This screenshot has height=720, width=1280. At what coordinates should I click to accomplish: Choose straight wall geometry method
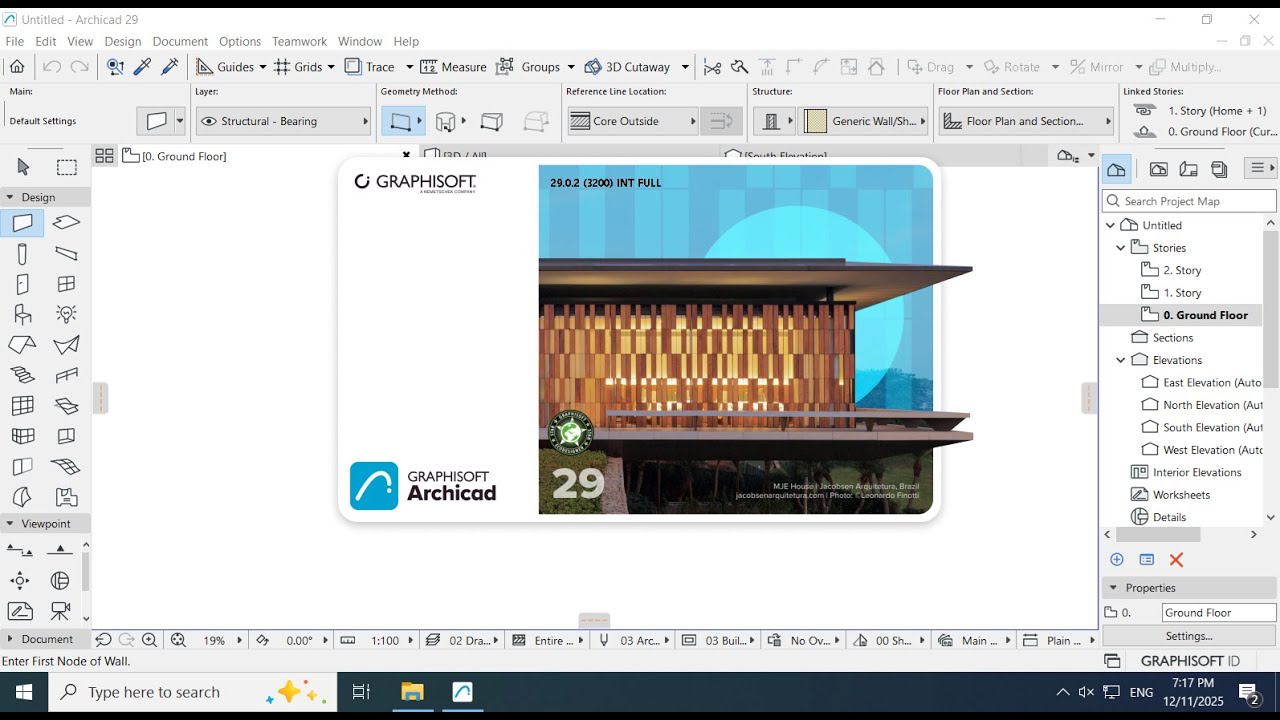tap(401, 121)
